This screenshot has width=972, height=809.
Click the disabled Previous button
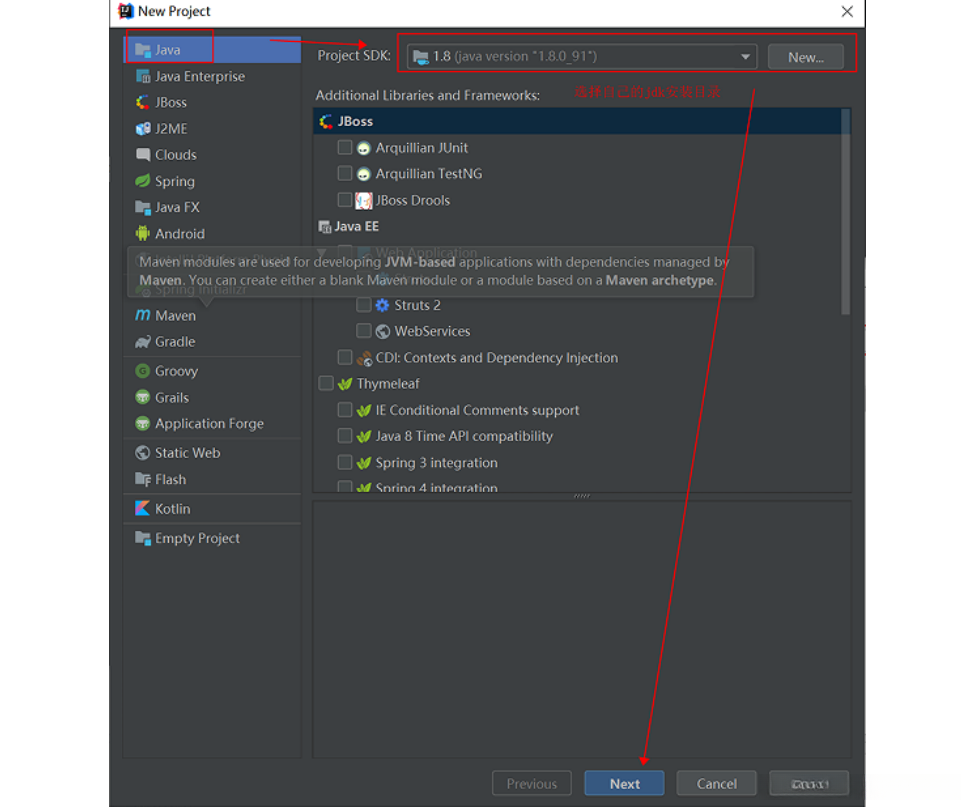(532, 784)
